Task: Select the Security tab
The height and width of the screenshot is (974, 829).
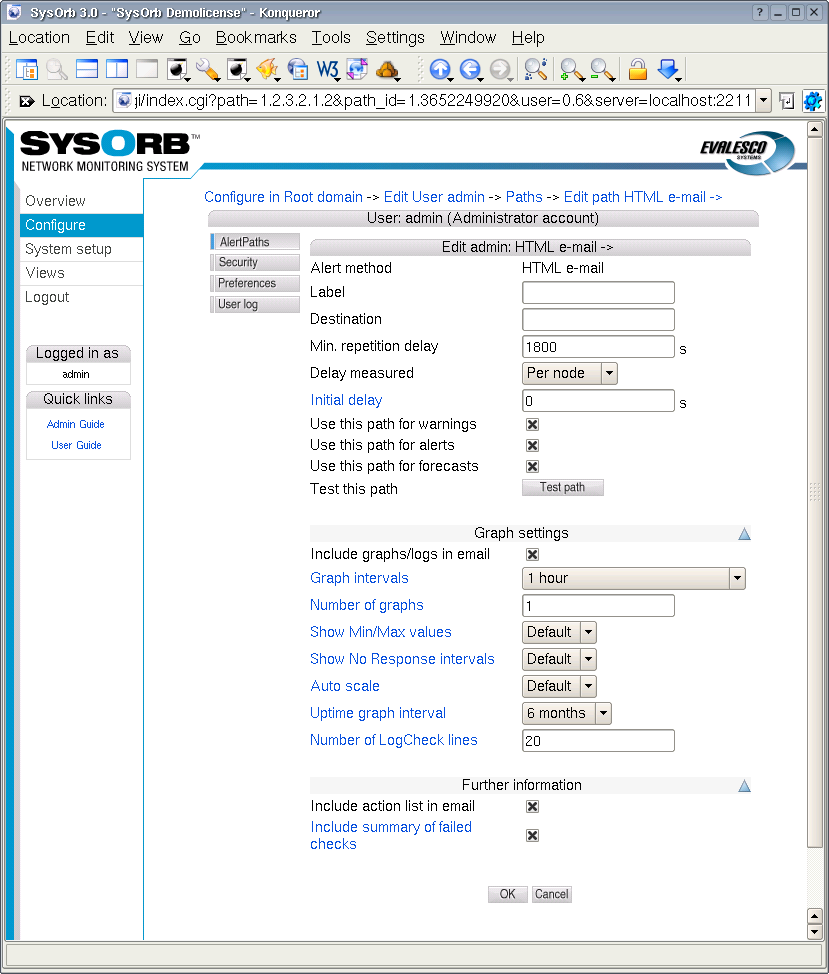Action: point(255,262)
